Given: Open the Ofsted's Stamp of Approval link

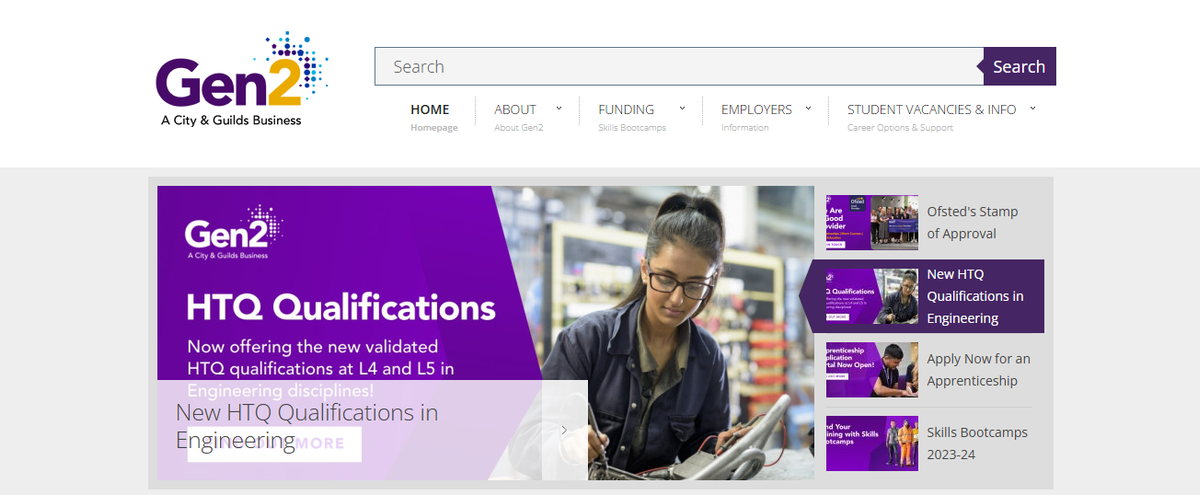Looking at the screenshot, I should tap(972, 222).
